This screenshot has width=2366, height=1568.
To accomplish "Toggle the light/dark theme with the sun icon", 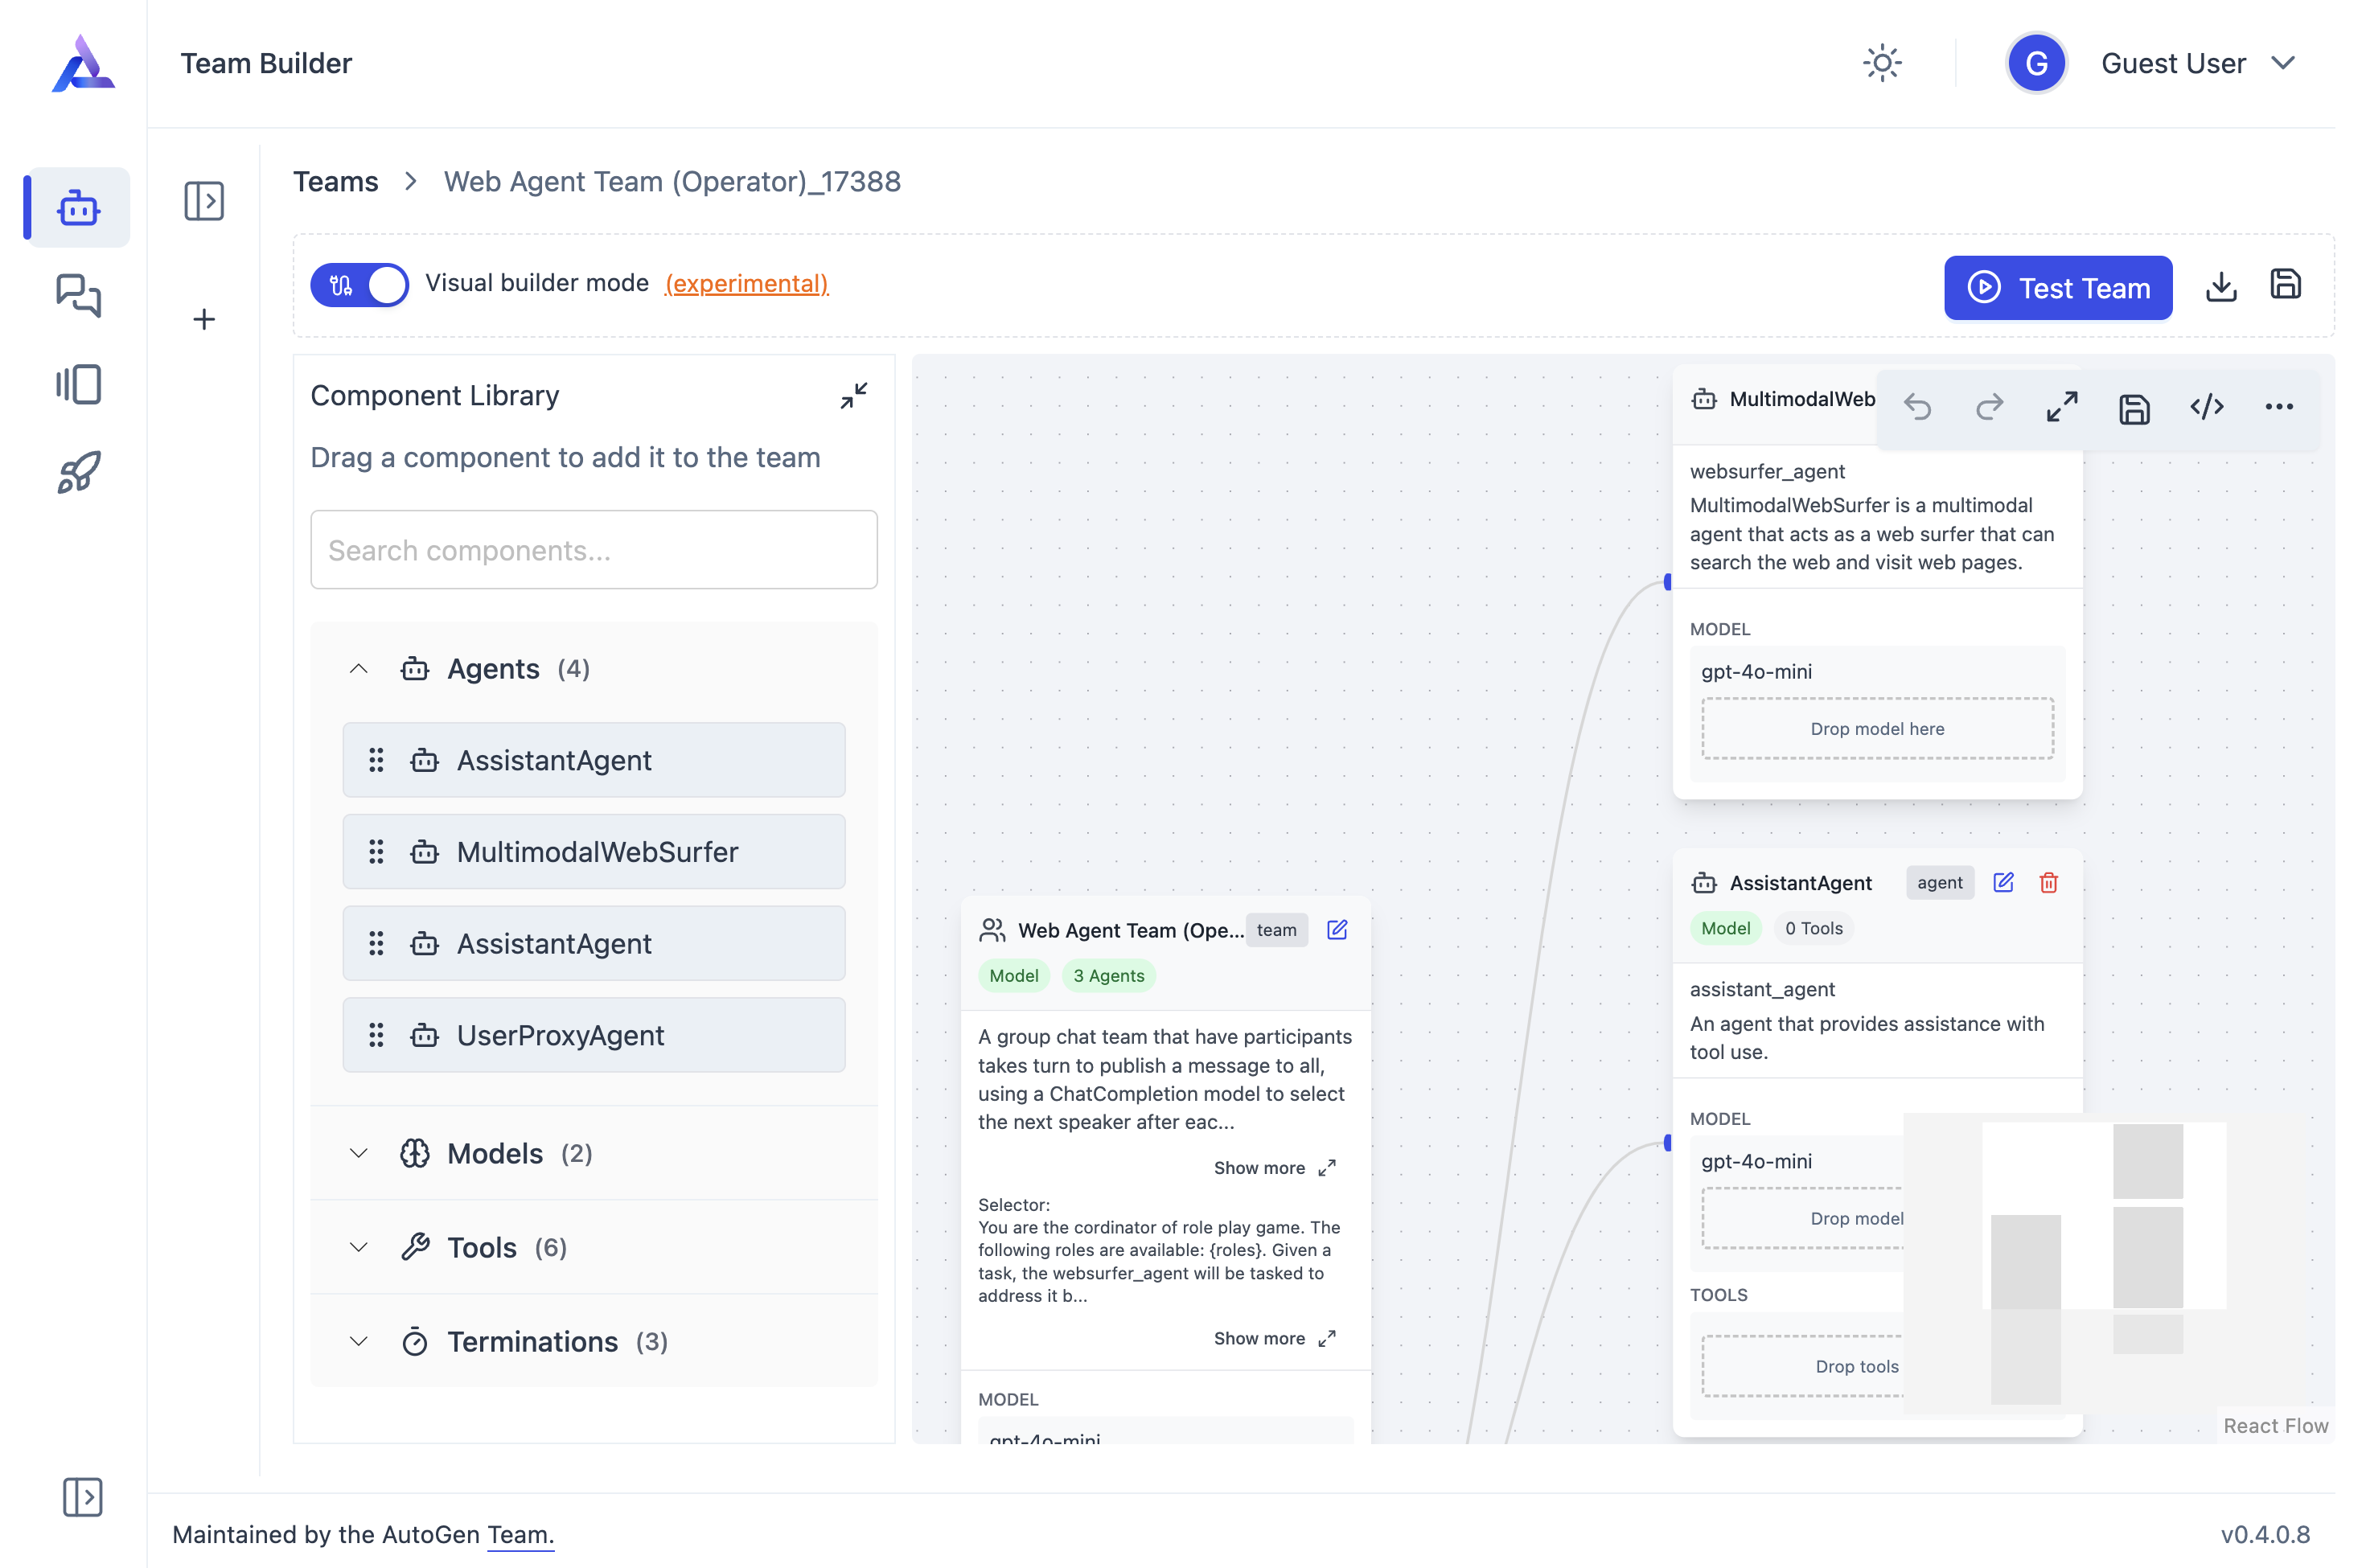I will tap(1881, 62).
